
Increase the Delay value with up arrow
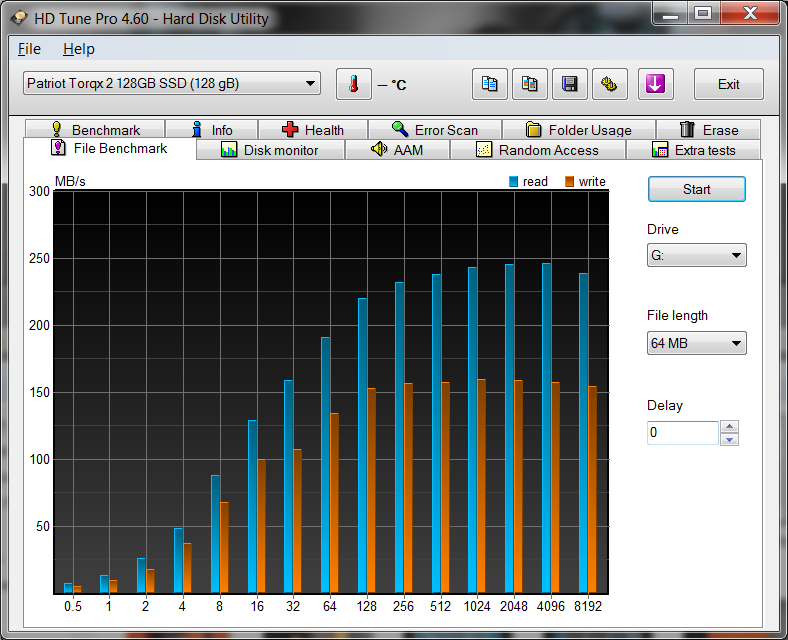(x=730, y=427)
